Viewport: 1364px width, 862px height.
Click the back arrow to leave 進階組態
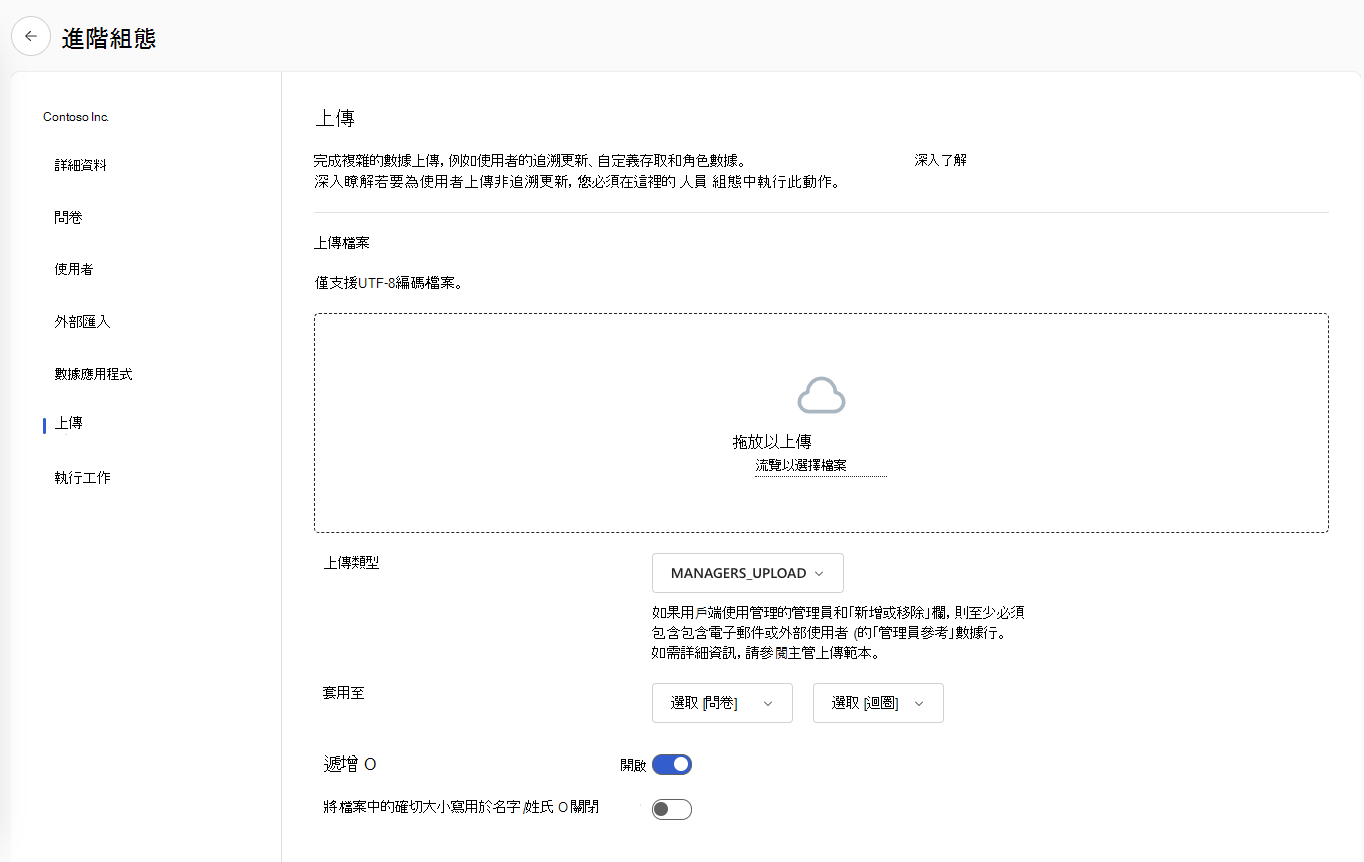pyautogui.click(x=30, y=36)
